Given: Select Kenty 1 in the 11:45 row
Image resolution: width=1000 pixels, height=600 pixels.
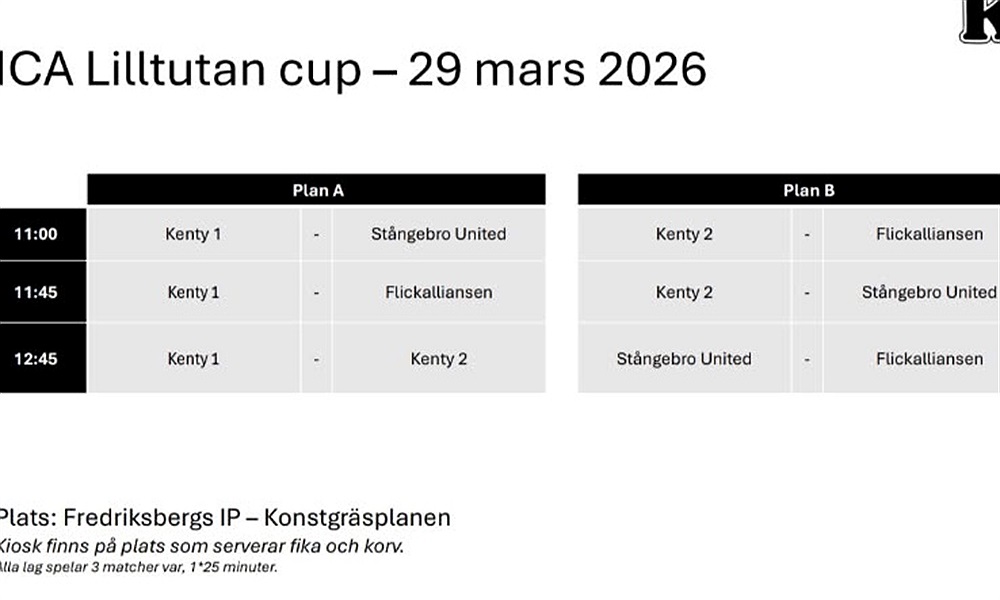Looking at the screenshot, I should click(193, 292).
